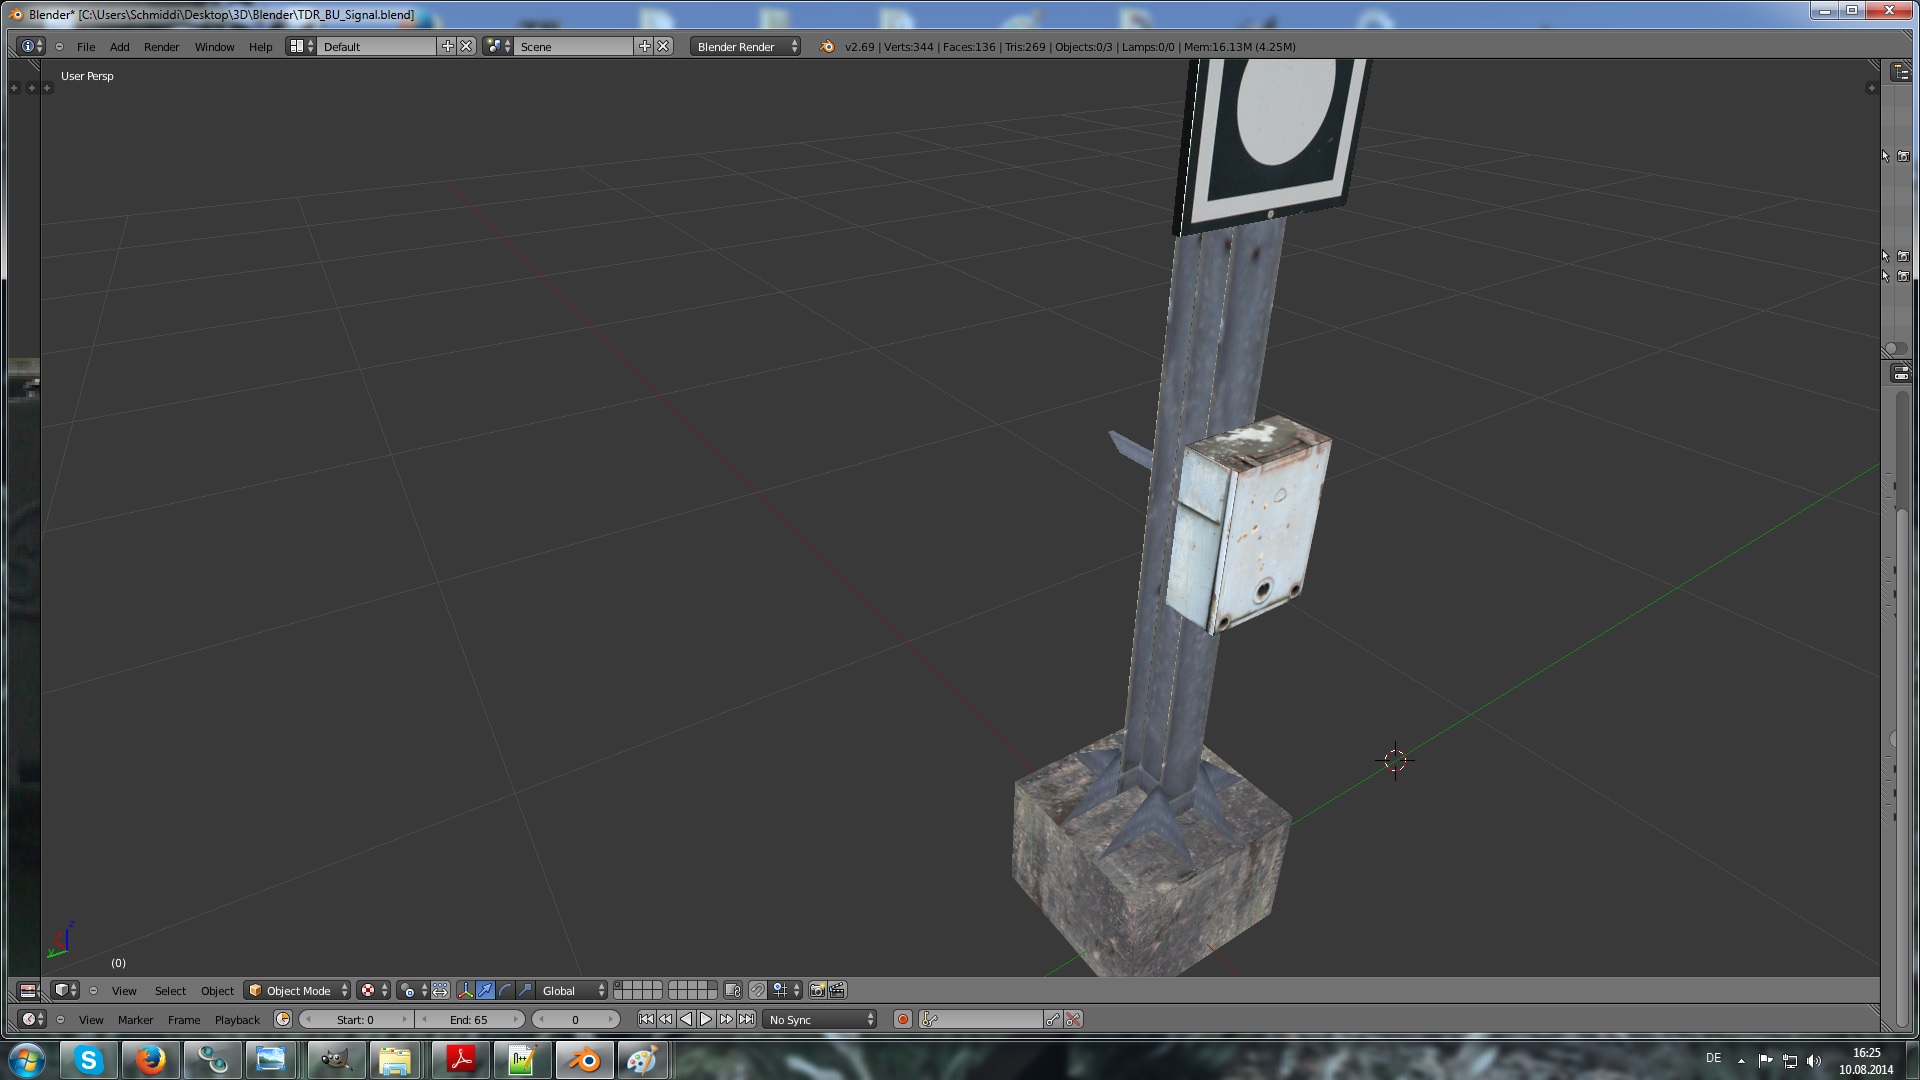The image size is (1920, 1080).
Task: Open Blender from the Windows taskbar
Action: point(584,1060)
